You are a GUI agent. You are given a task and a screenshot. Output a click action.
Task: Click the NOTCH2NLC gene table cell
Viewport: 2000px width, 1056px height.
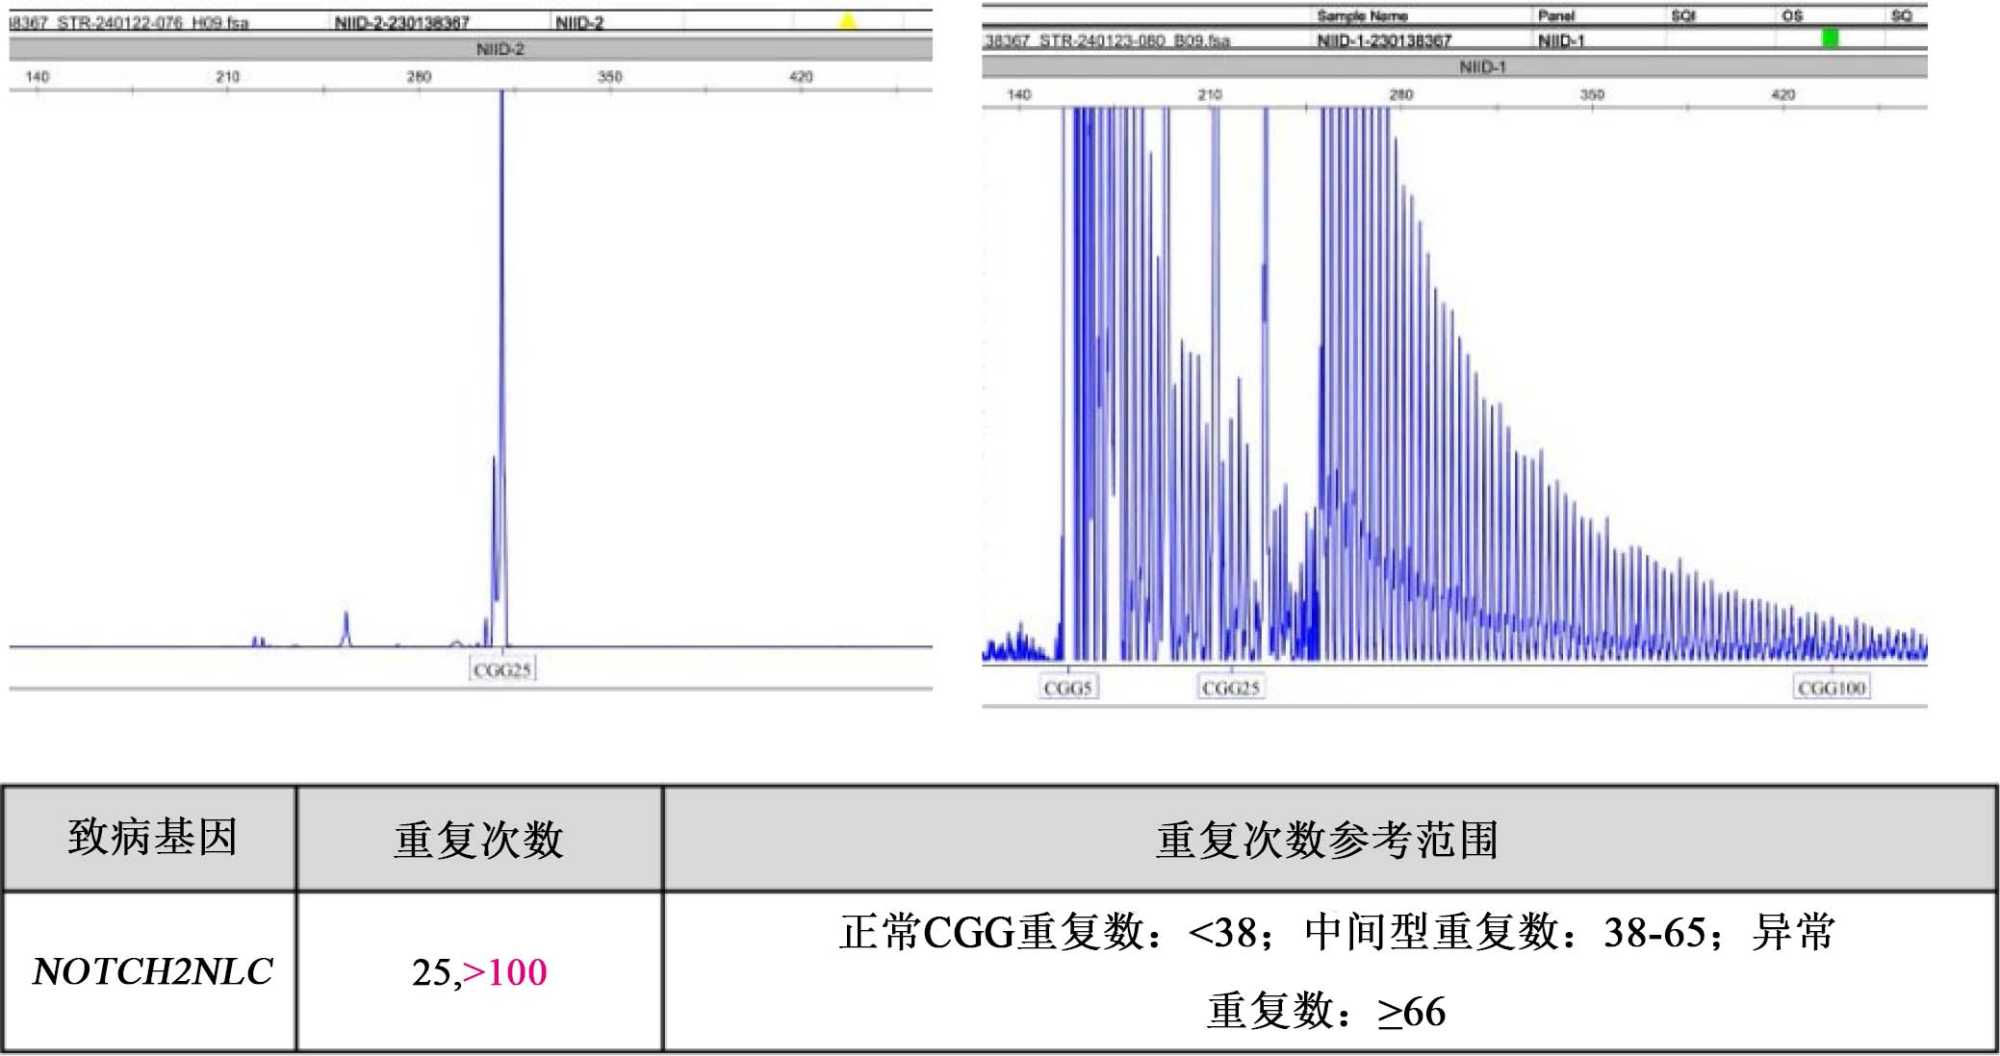pos(152,971)
